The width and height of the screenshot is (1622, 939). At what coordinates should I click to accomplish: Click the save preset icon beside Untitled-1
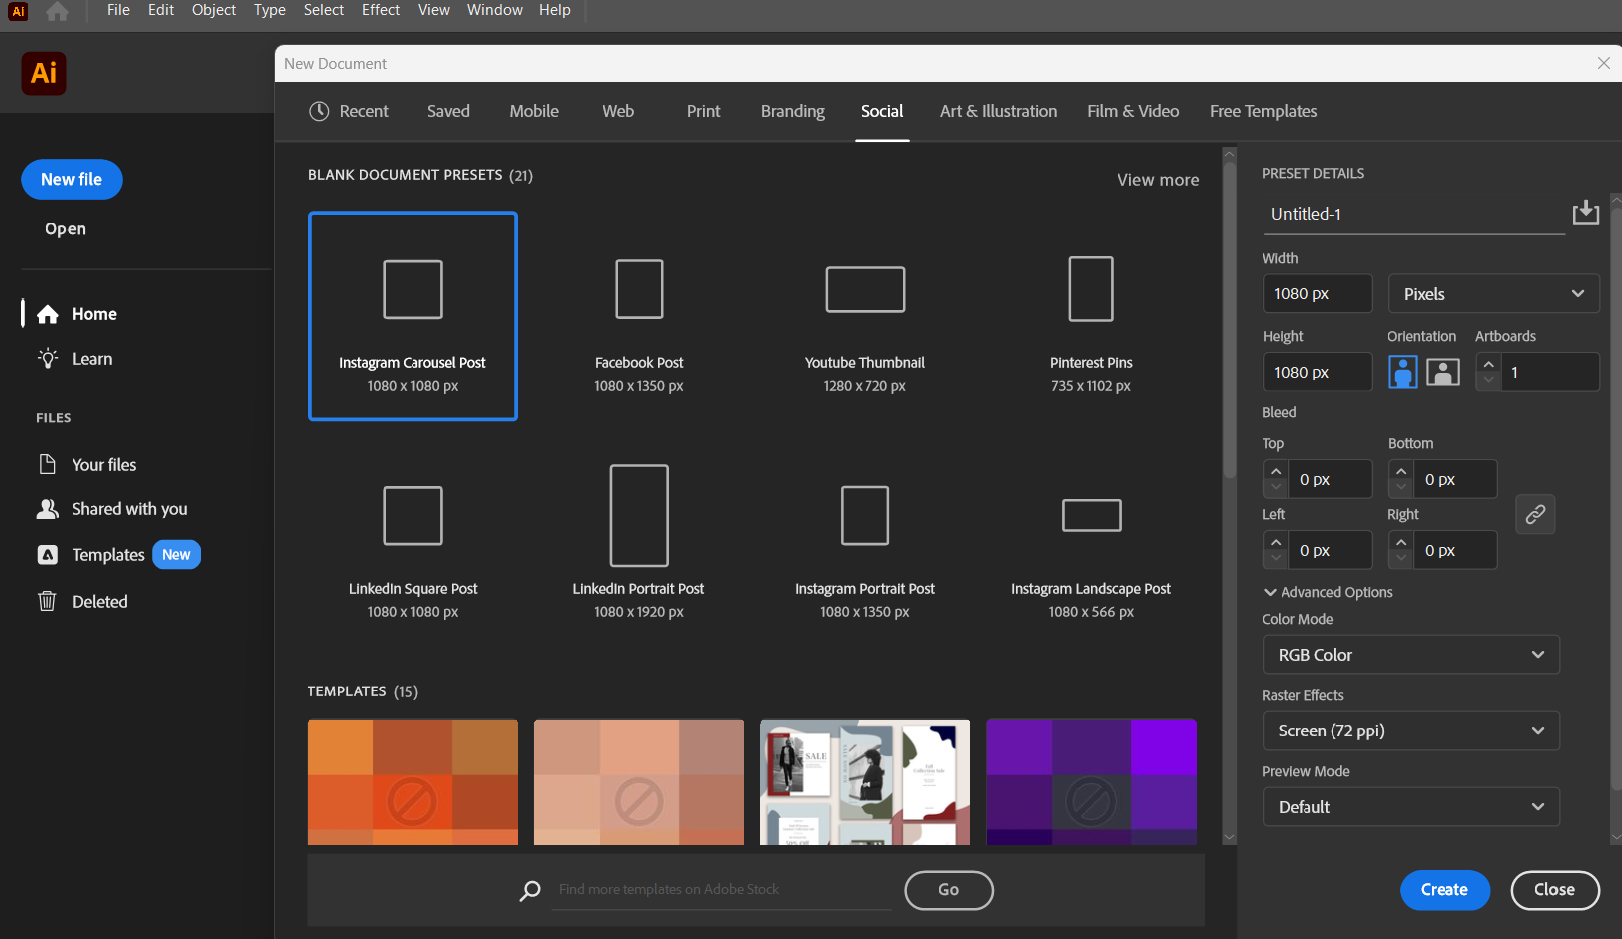click(1585, 213)
